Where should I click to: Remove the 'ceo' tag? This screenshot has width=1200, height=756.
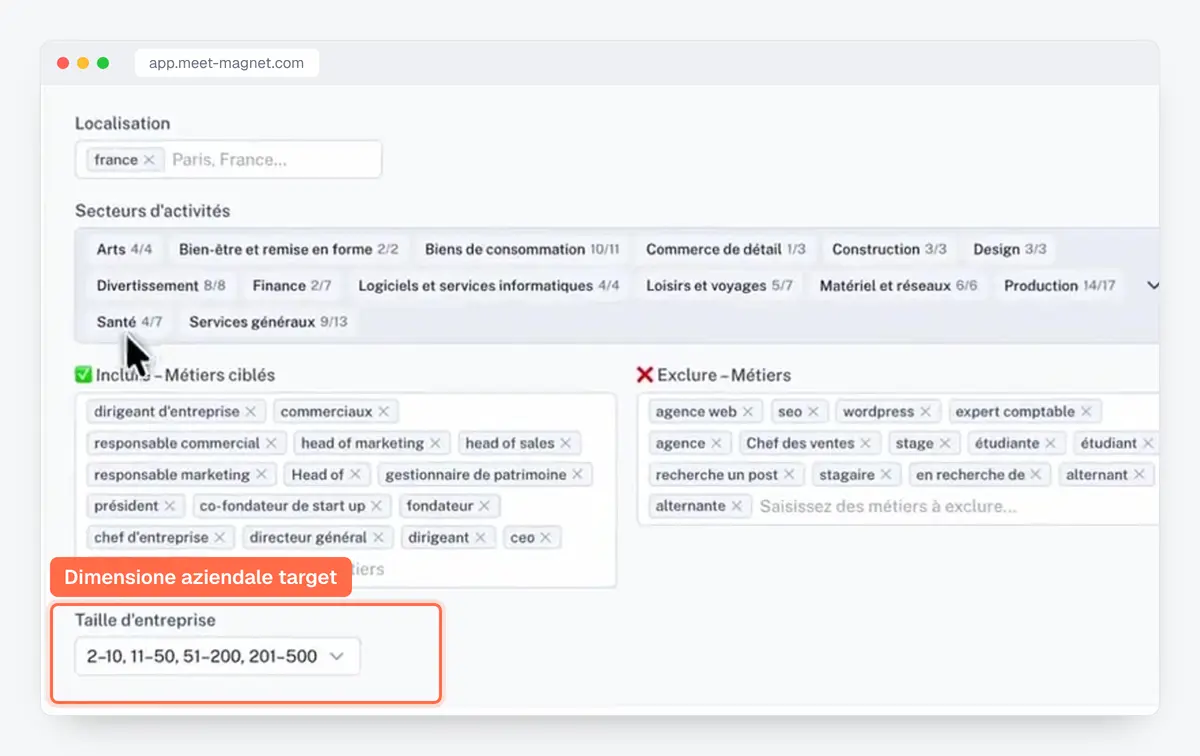tap(546, 537)
